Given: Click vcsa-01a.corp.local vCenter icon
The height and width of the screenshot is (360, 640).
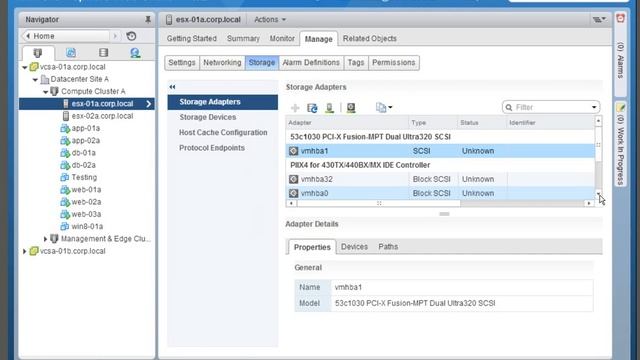Looking at the screenshot, I should pos(34,67).
